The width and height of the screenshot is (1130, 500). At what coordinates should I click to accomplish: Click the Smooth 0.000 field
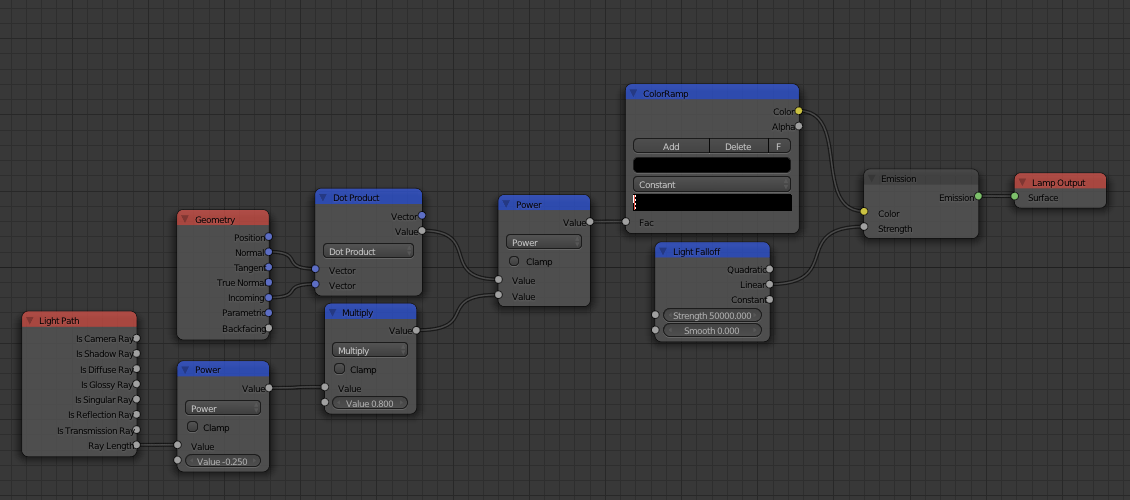point(712,331)
